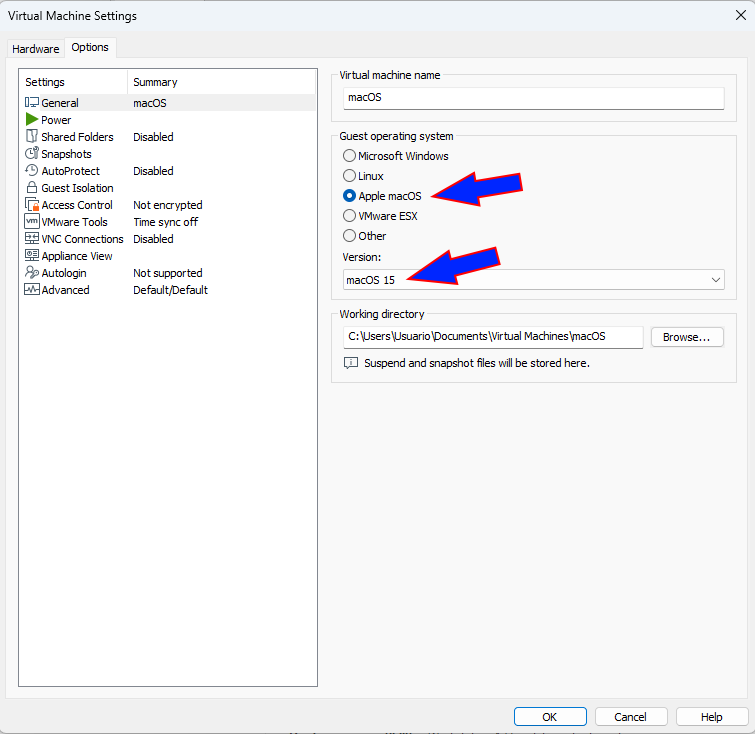Choose the Microsoft Windows radio button
755x734 pixels.
pyautogui.click(x=349, y=156)
